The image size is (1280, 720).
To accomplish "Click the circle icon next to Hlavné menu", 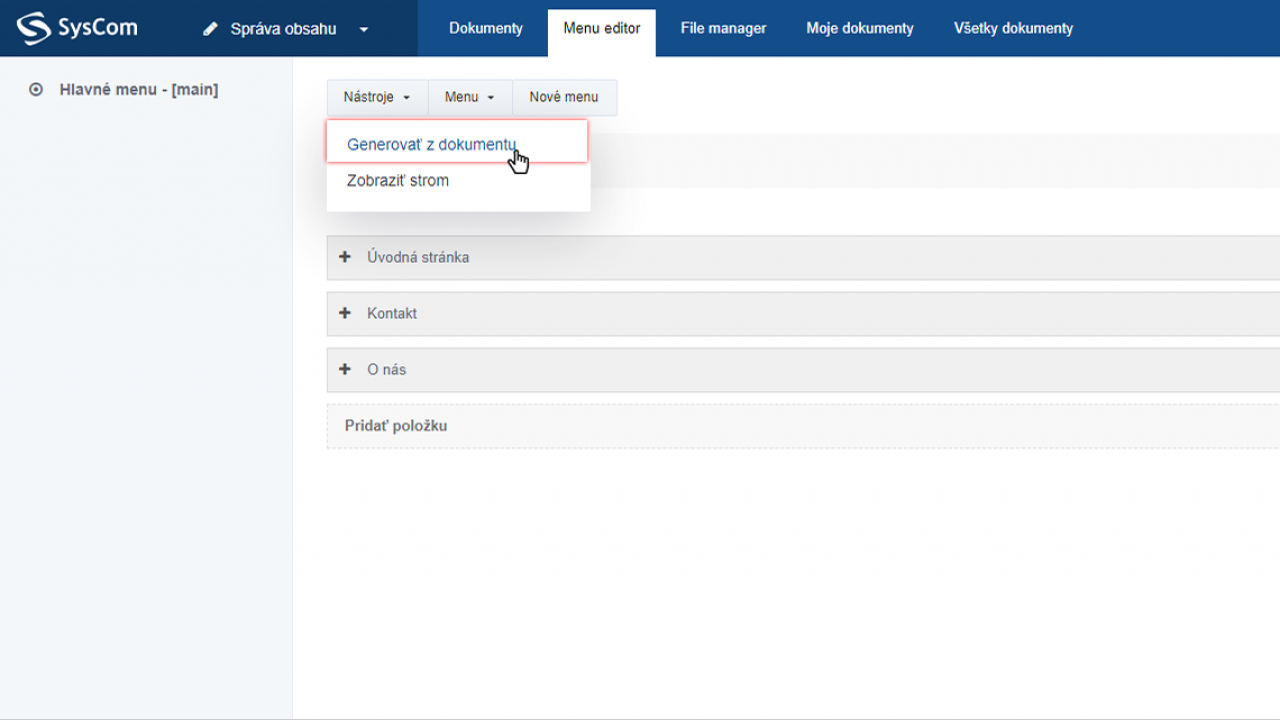I will 36,90.
